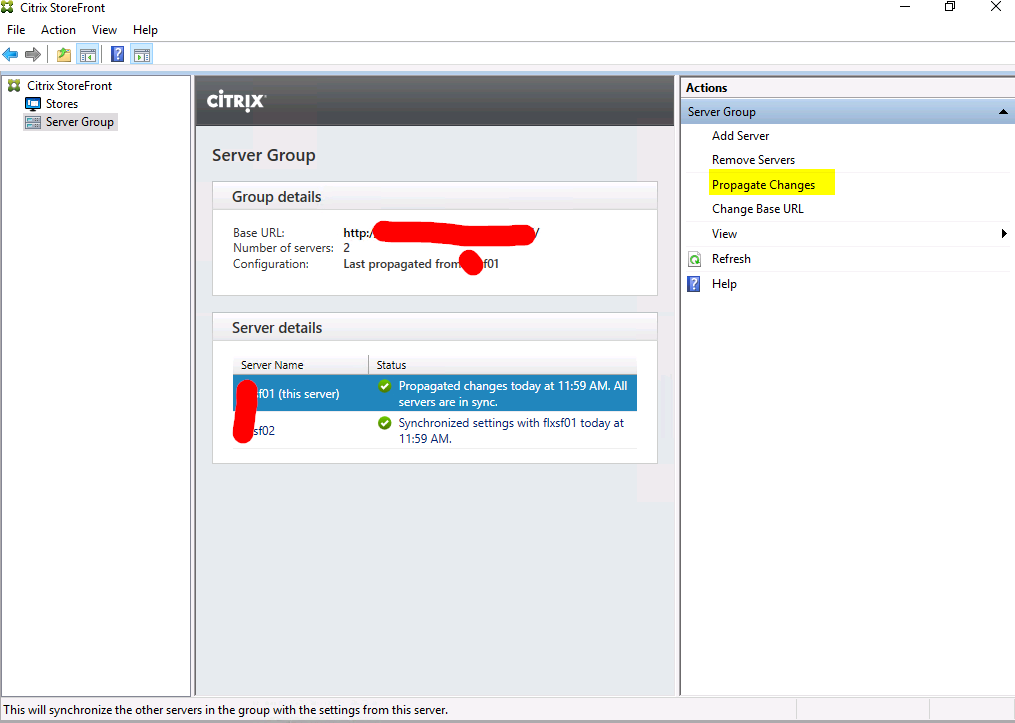The width and height of the screenshot is (1015, 723).
Task: Click Add Server in the Actions pane
Action: tap(742, 135)
